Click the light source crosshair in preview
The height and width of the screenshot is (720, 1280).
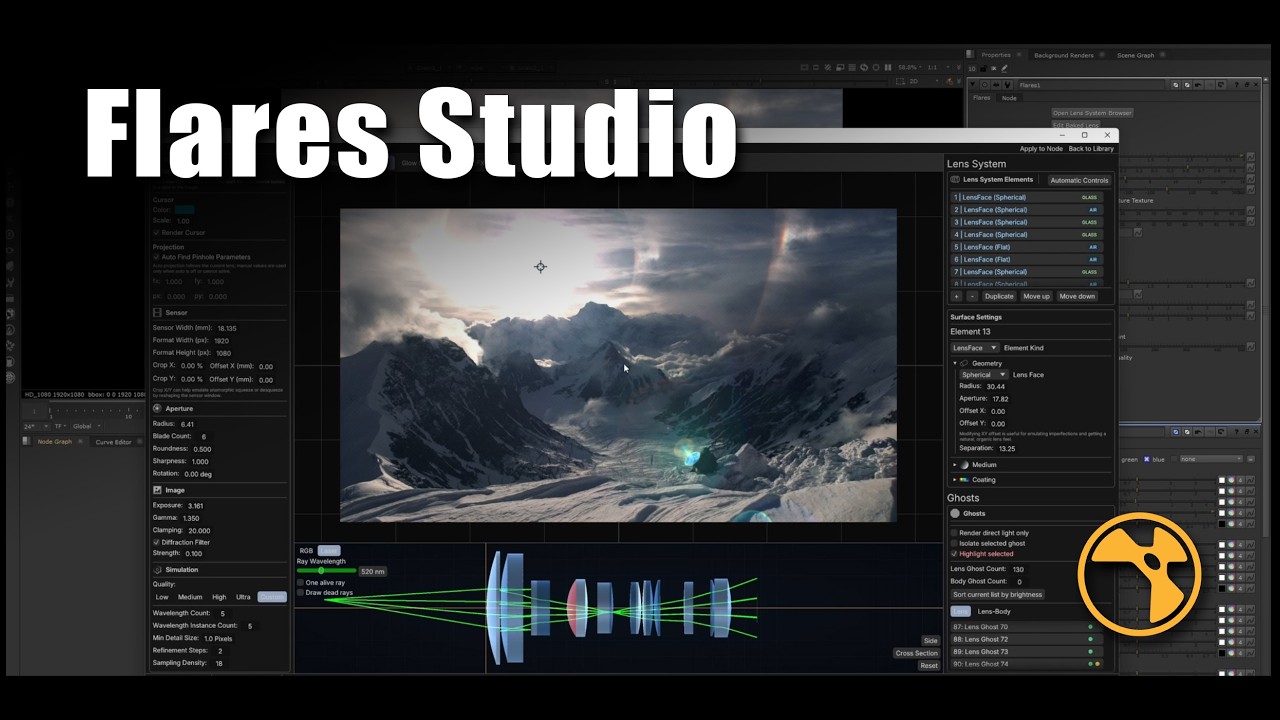[x=541, y=267]
